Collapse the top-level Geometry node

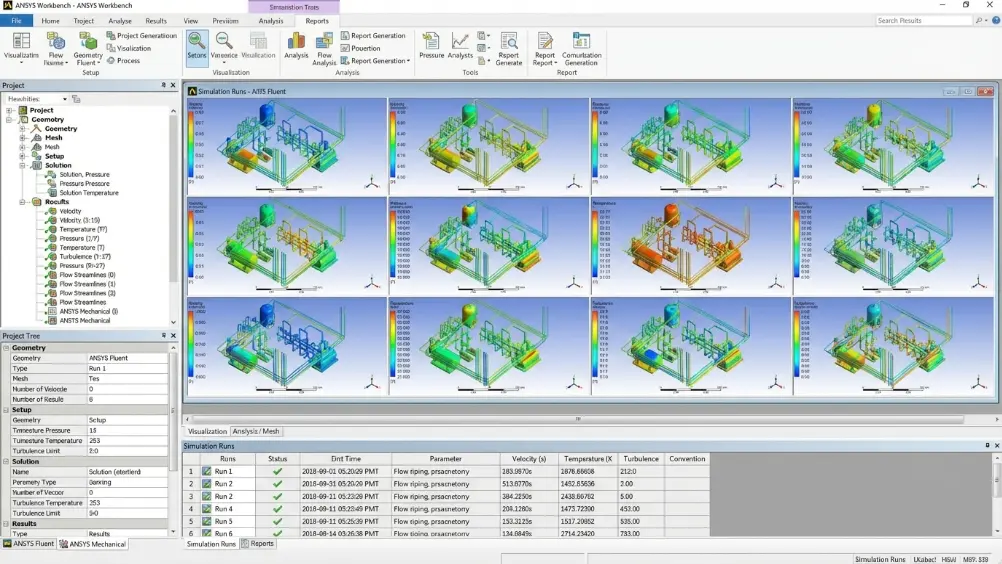(x=9, y=119)
